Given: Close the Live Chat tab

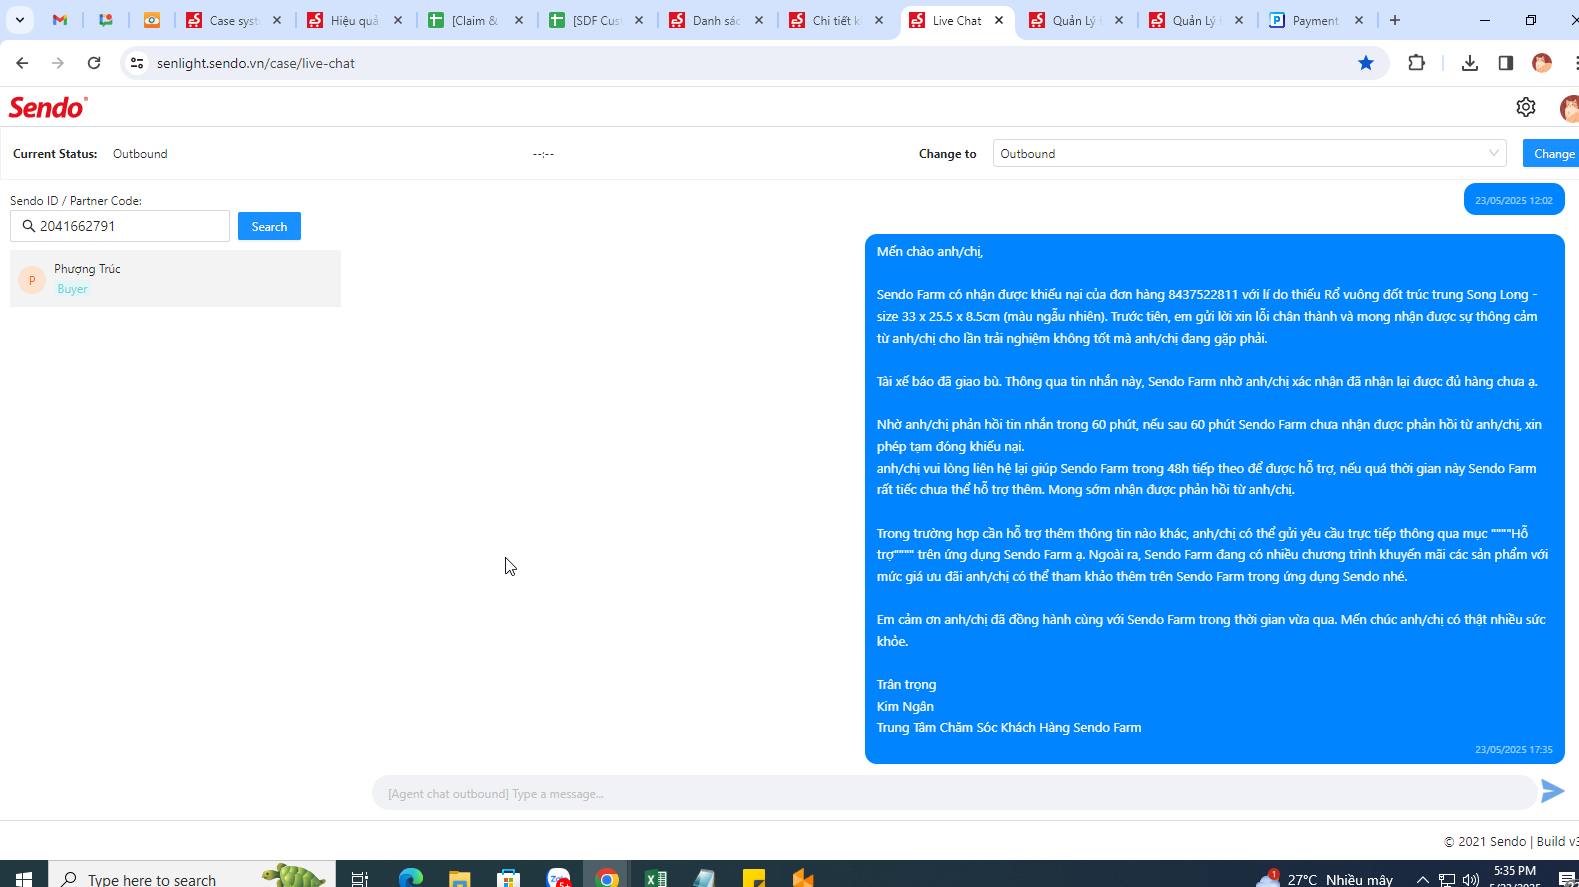Looking at the screenshot, I should point(999,20).
